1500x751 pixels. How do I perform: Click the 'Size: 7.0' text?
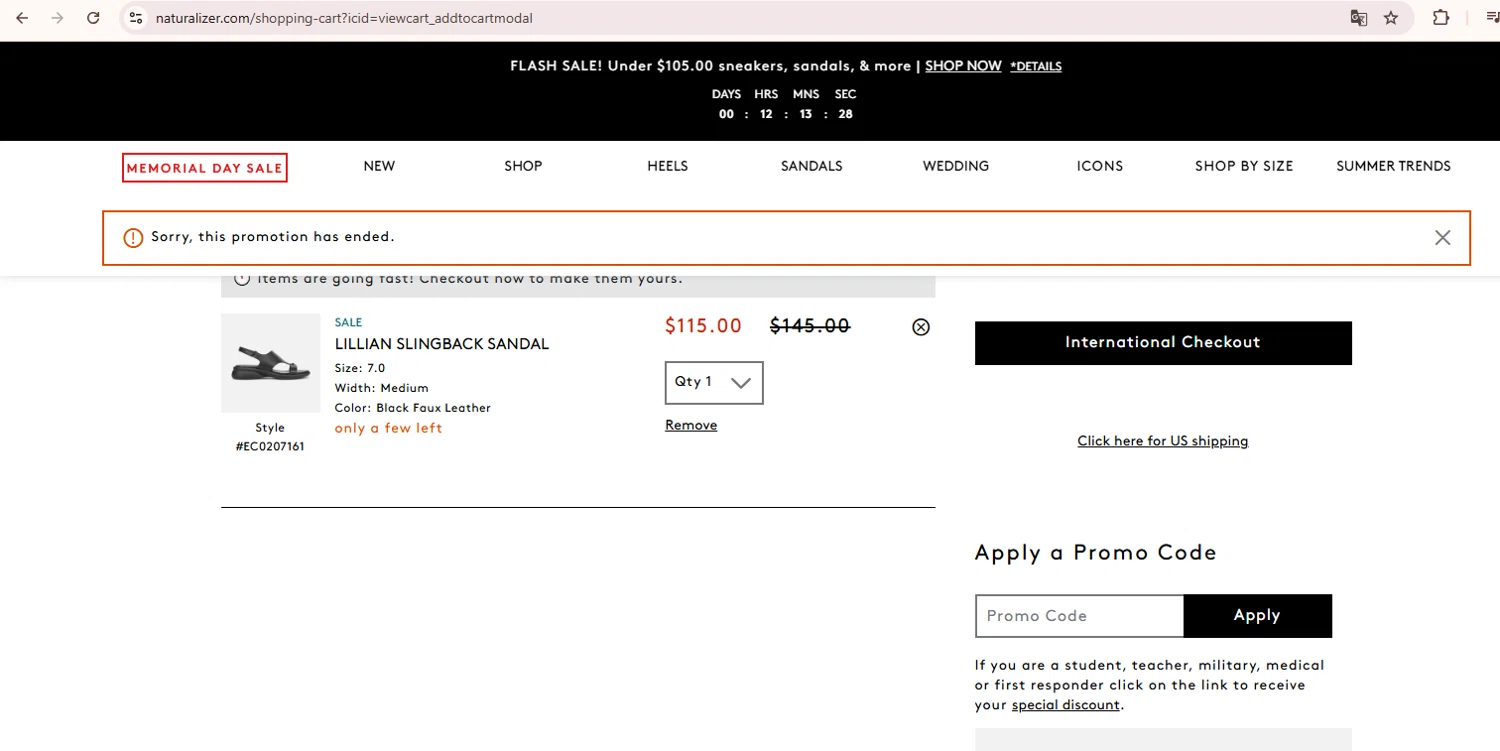point(360,368)
